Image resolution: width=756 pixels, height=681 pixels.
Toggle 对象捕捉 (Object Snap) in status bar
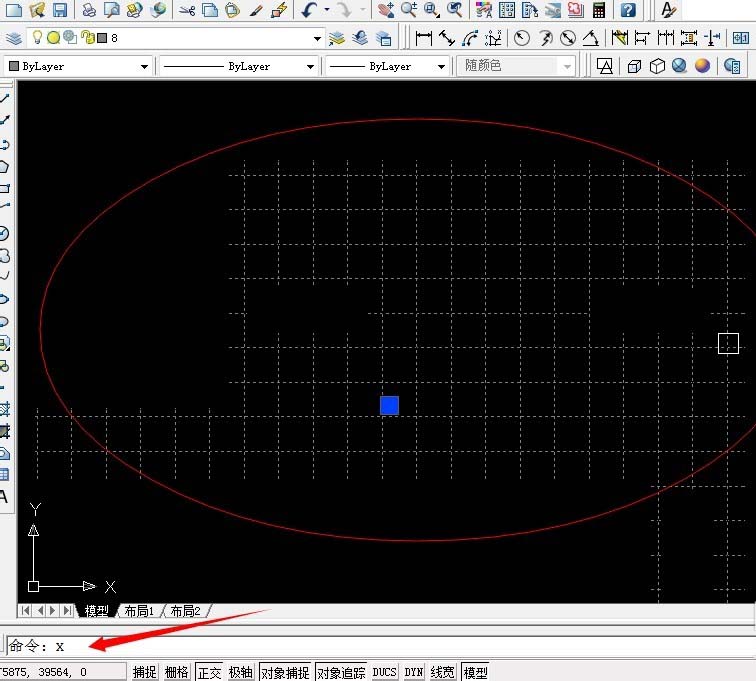point(285,672)
